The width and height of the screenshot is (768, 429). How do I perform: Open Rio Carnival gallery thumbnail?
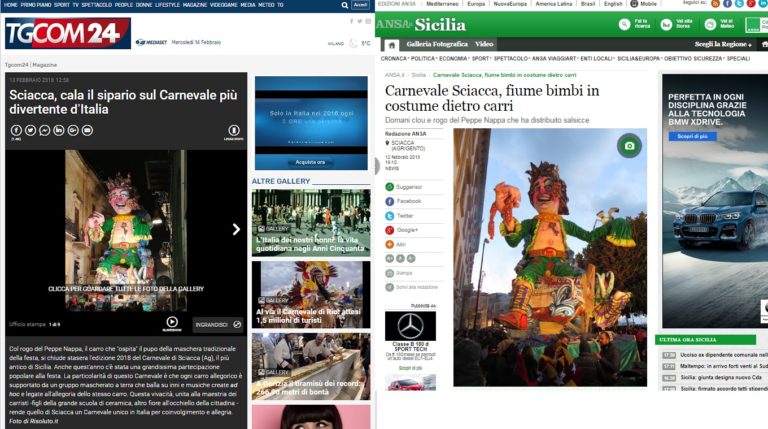(x=311, y=295)
